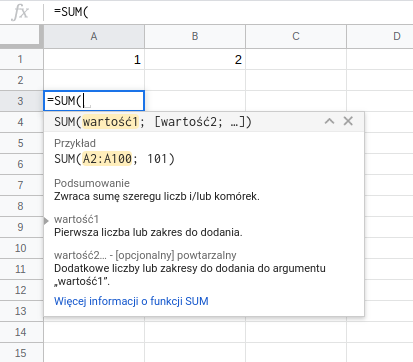Click the active cell A3 editor
This screenshot has width=413, height=362.
point(94,101)
